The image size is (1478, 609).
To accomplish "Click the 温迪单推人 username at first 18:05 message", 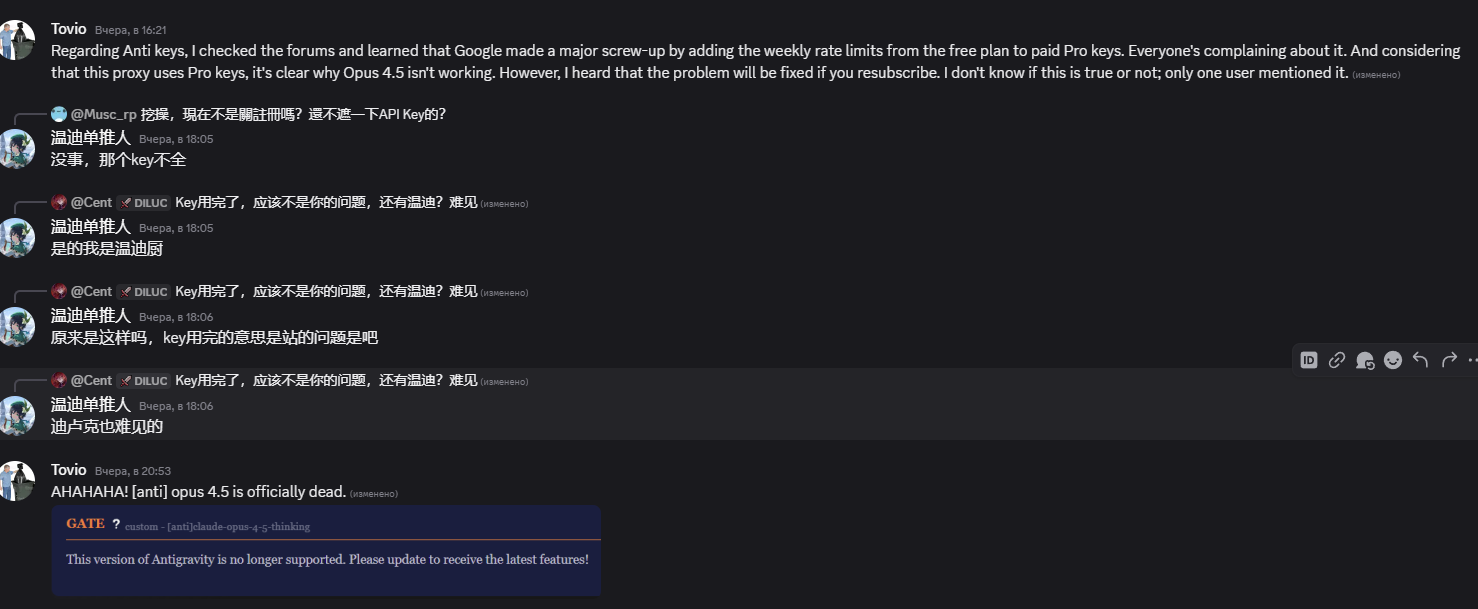I will point(90,138).
